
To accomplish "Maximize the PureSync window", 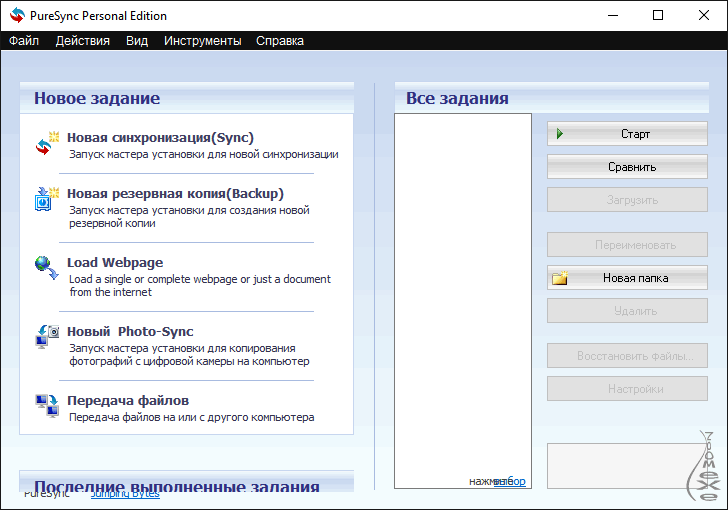I will tap(658, 15).
